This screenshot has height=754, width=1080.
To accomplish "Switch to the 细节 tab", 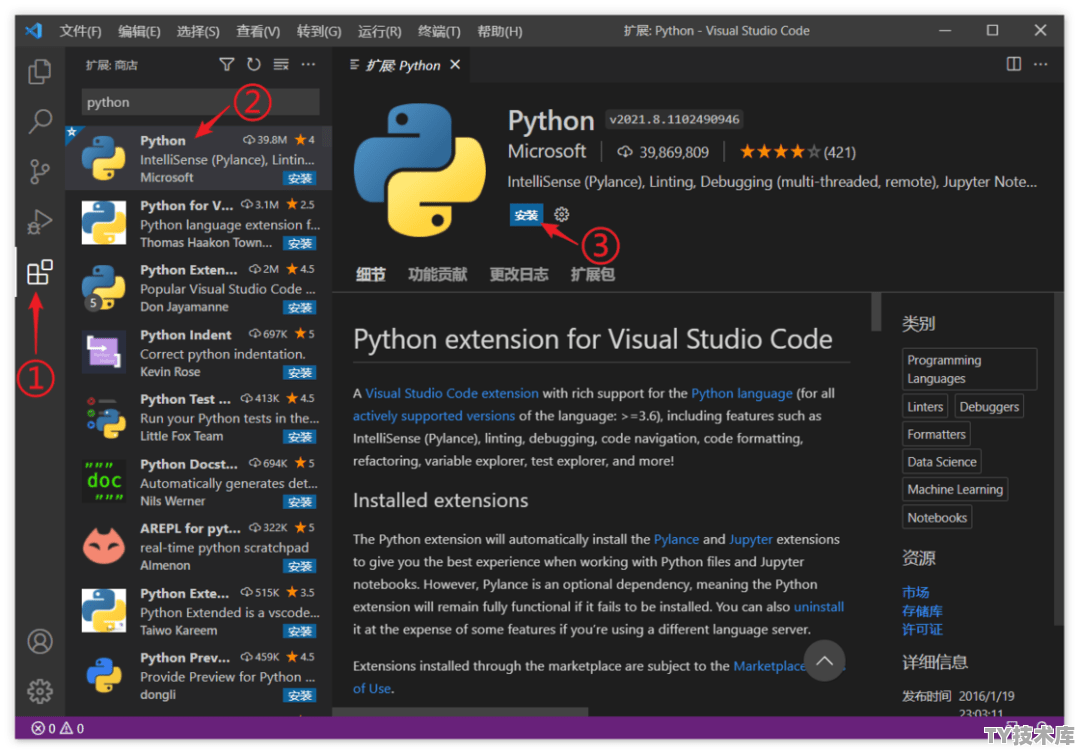I will click(371, 275).
